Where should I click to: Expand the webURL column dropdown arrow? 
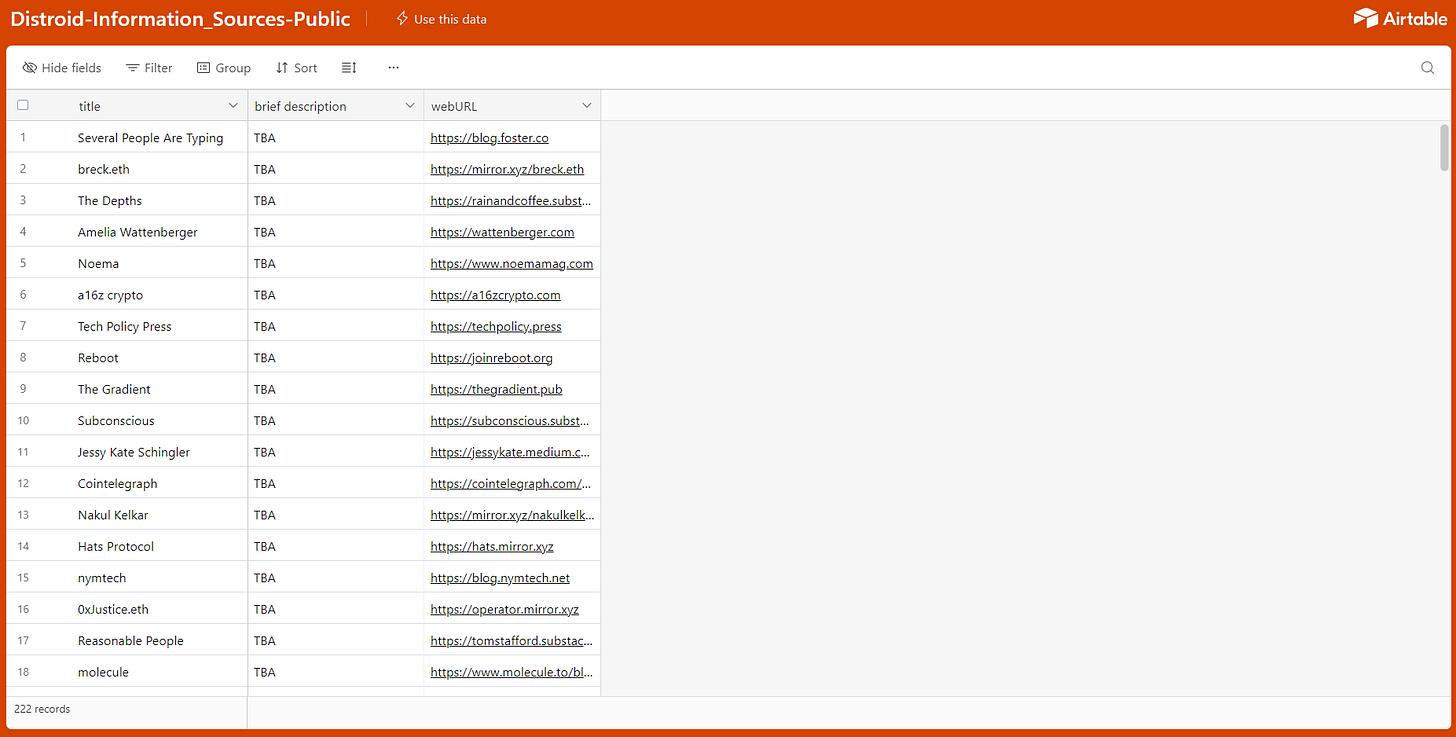(x=587, y=106)
